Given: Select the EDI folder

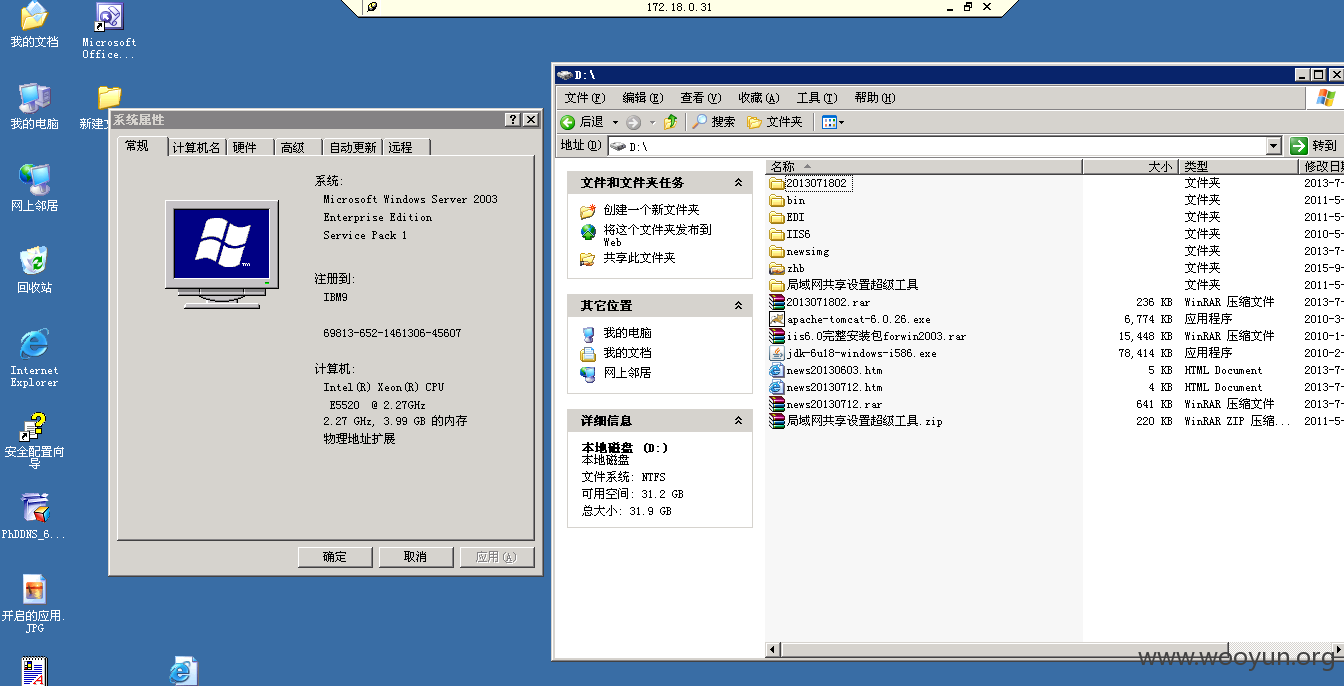Looking at the screenshot, I should click(x=787, y=217).
